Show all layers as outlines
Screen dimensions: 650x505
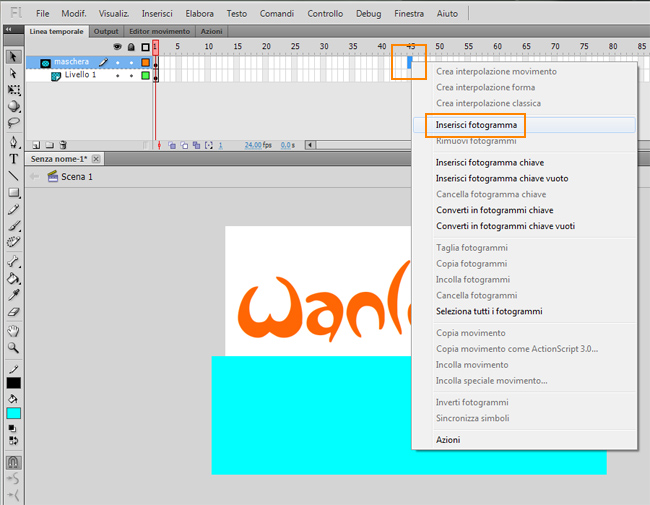tap(145, 47)
